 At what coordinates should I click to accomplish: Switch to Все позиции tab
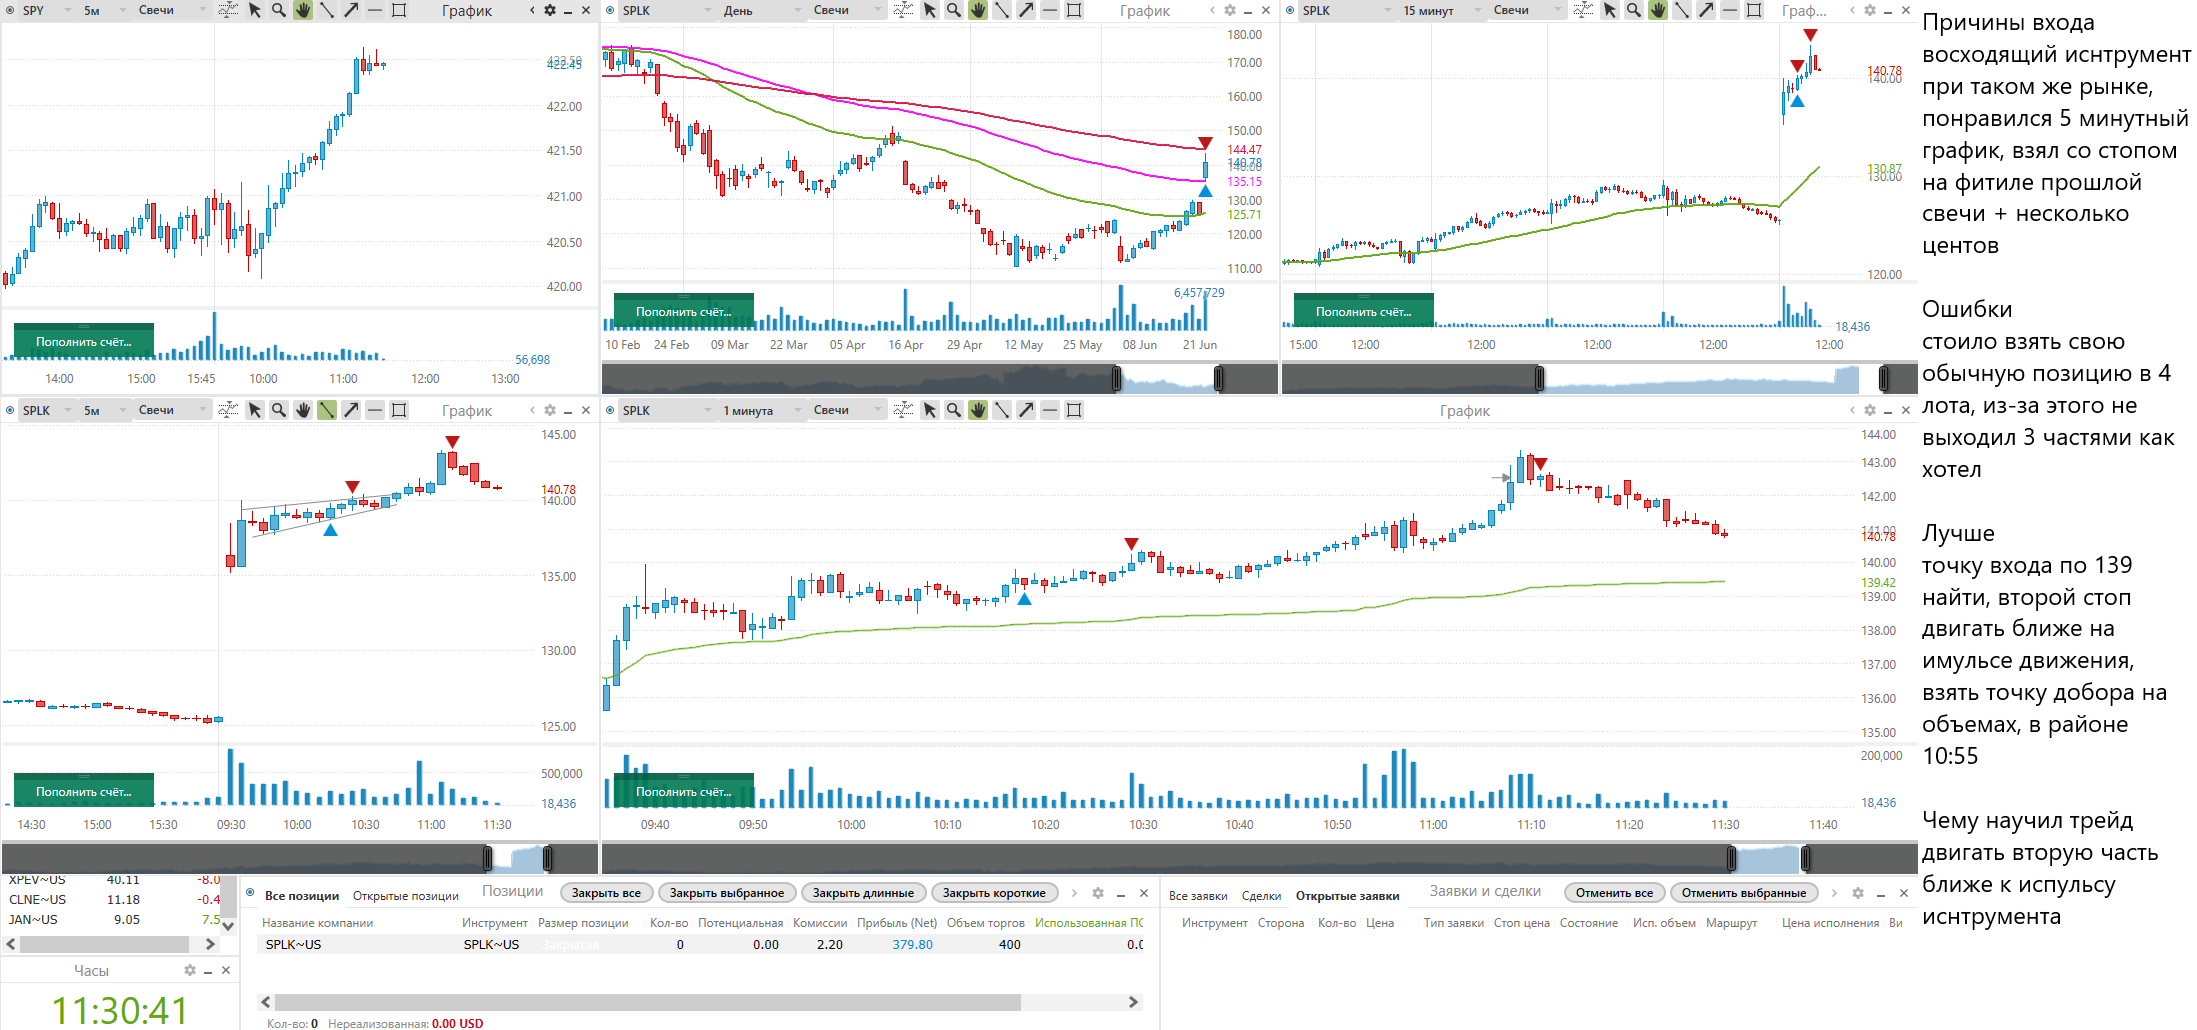click(302, 896)
